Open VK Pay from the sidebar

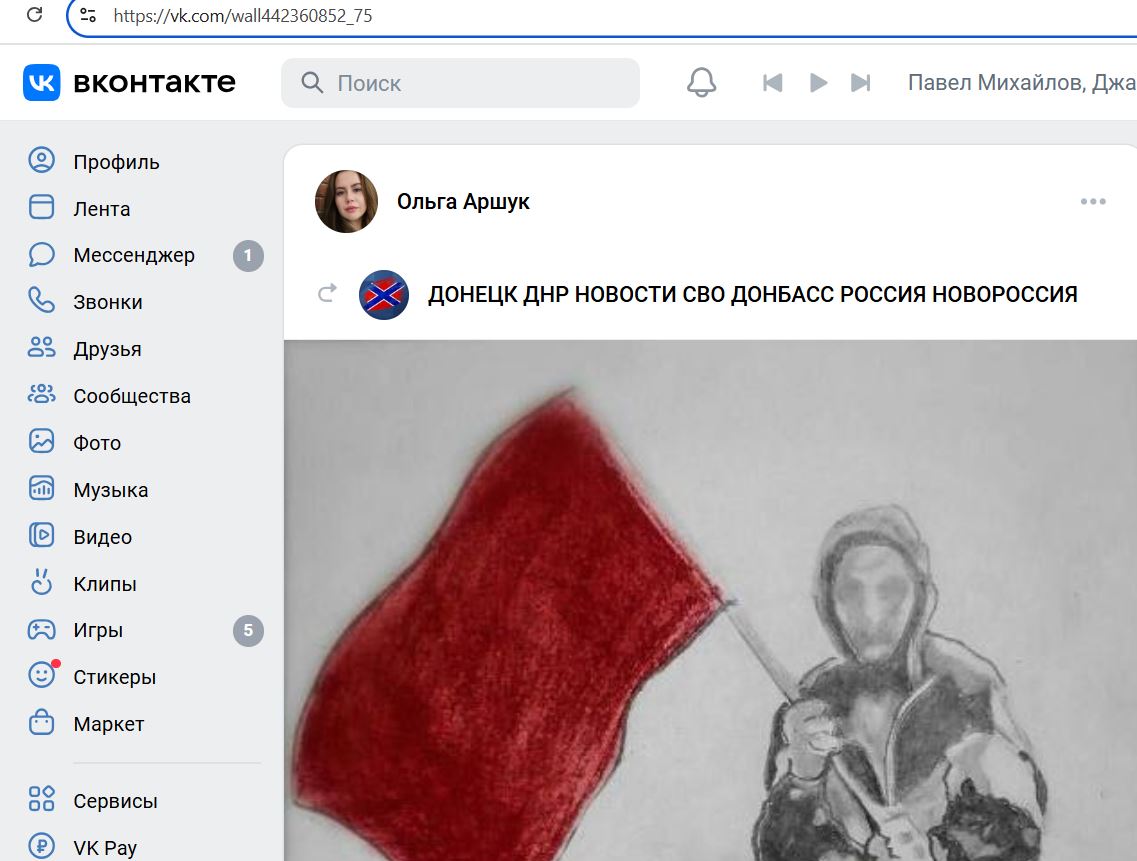coord(105,847)
